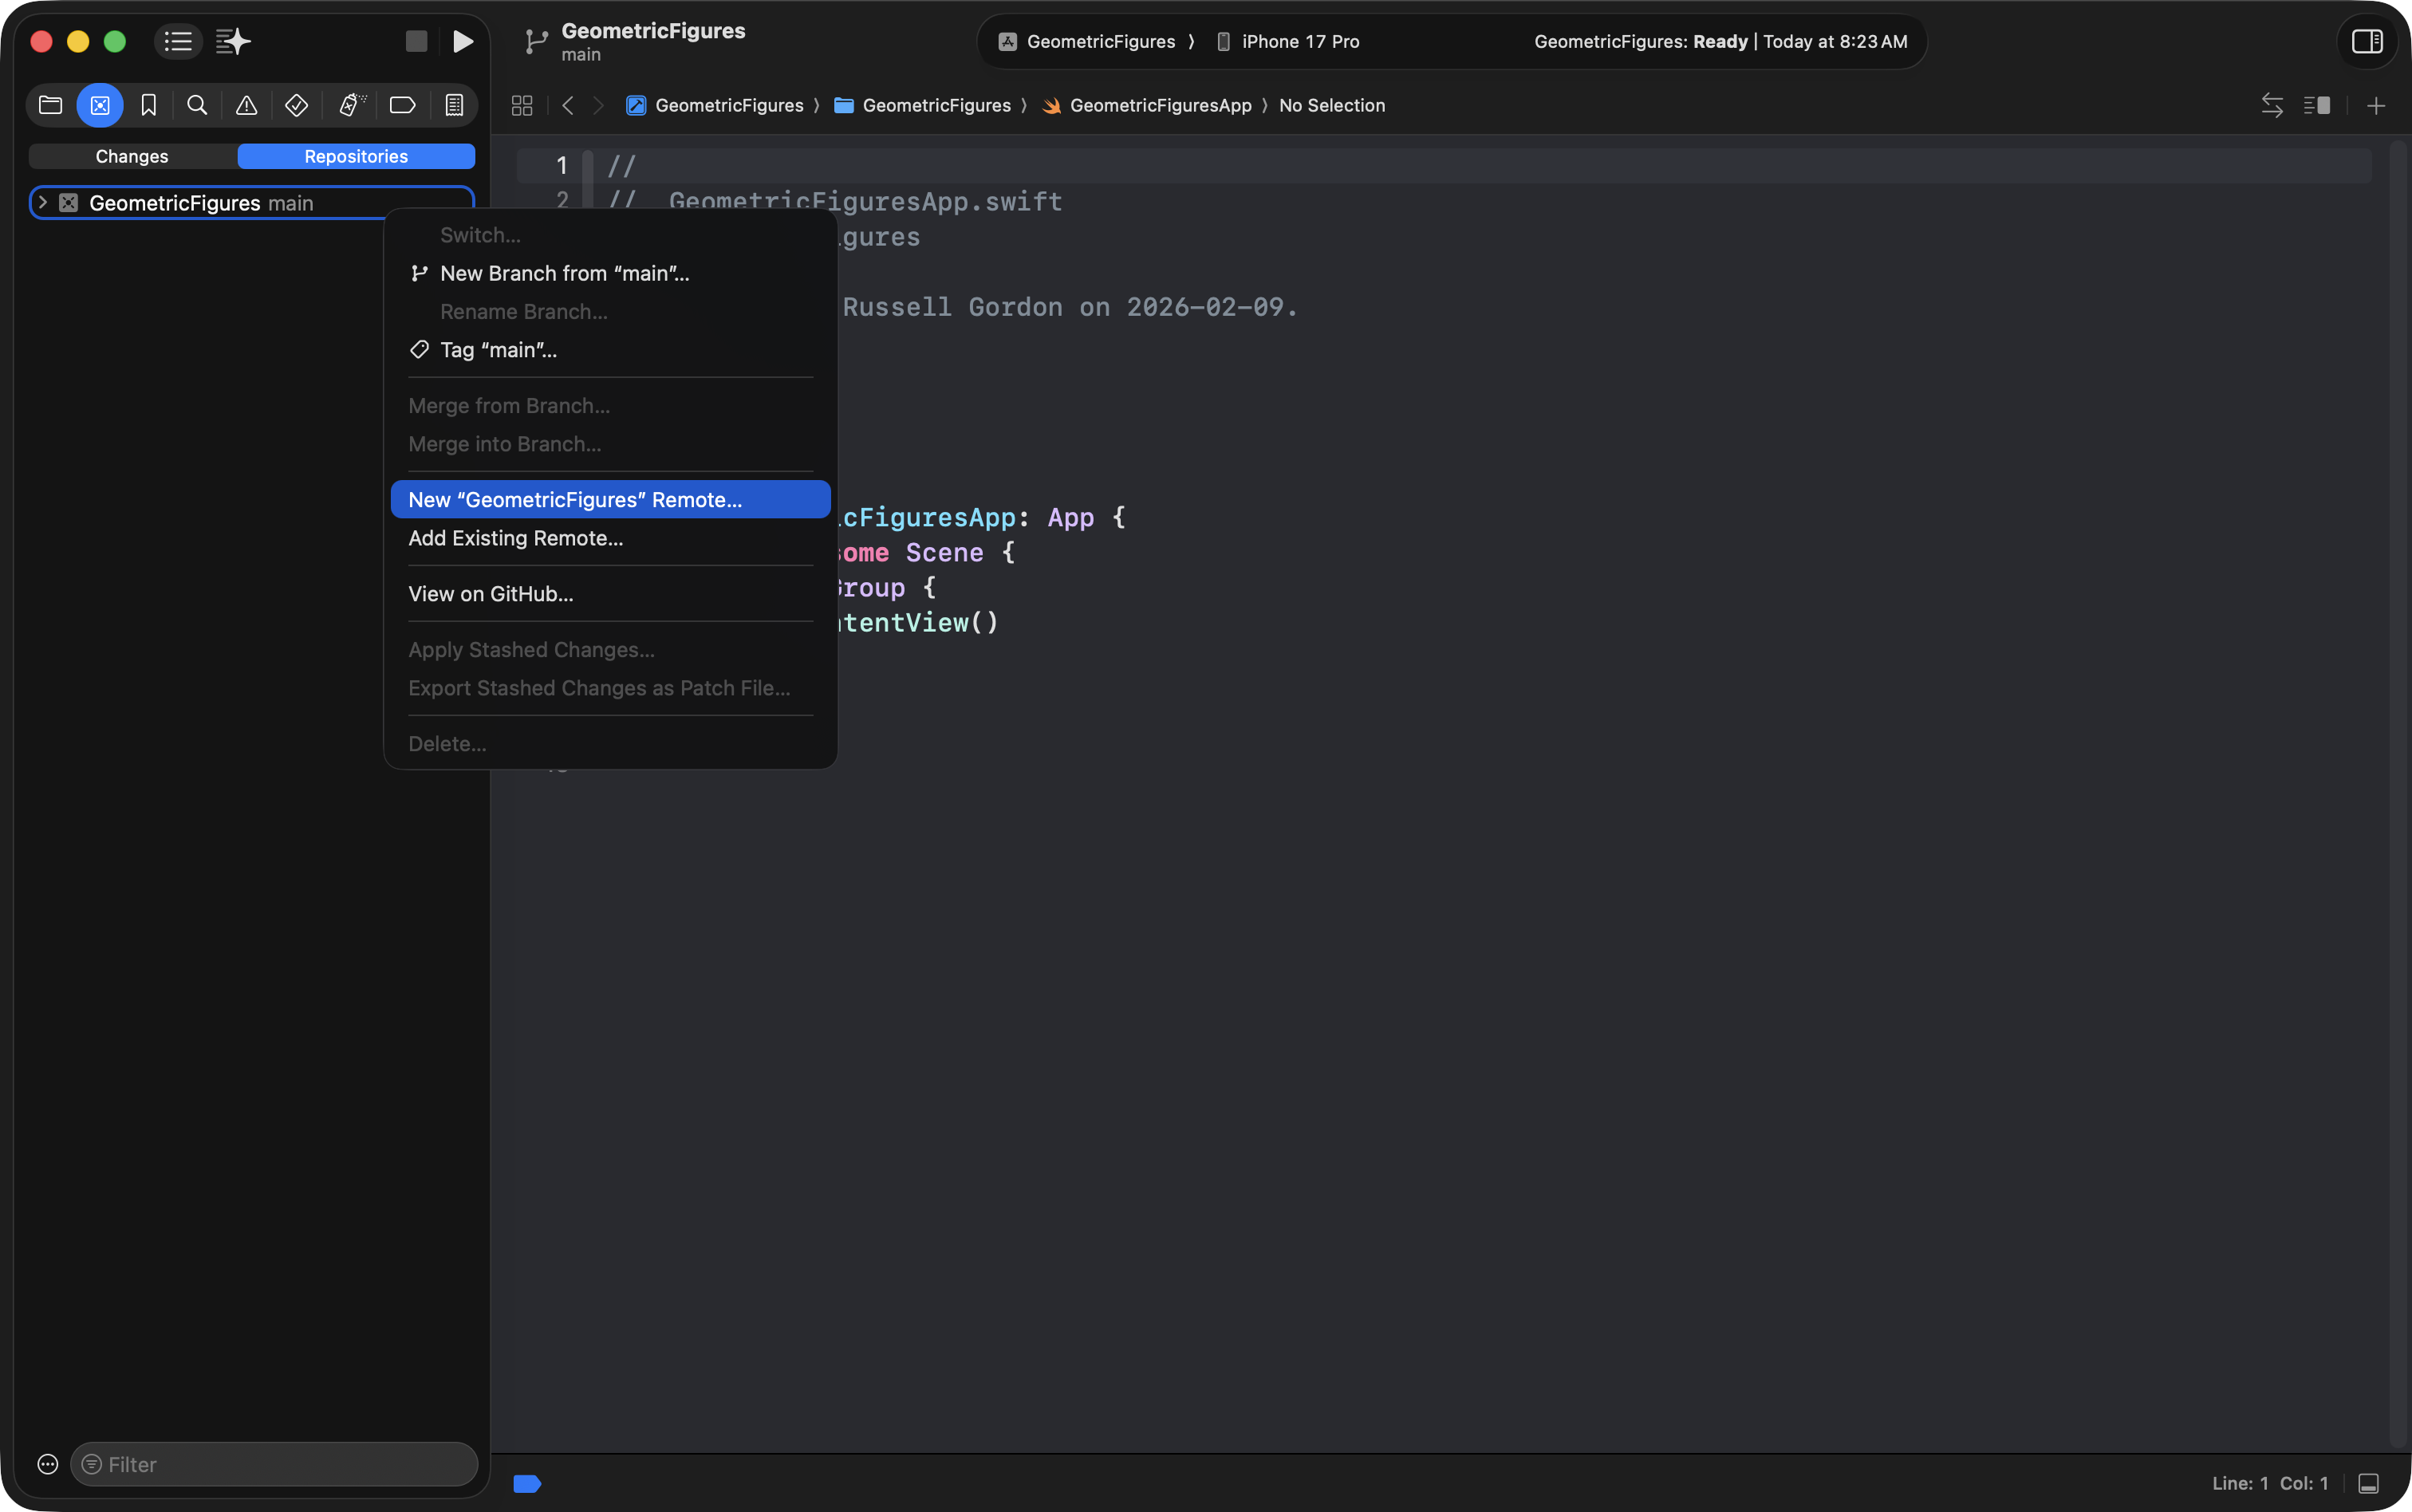Viewport: 2412px width, 1512px height.
Task: Expand the GeometricFigures main repository row
Action: coord(42,203)
